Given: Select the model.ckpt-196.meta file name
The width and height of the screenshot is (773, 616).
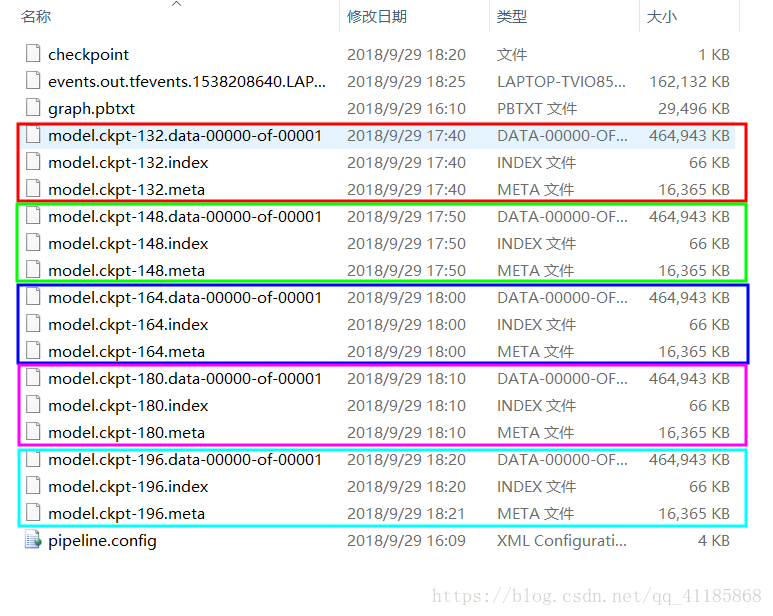Looking at the screenshot, I should point(126,513).
